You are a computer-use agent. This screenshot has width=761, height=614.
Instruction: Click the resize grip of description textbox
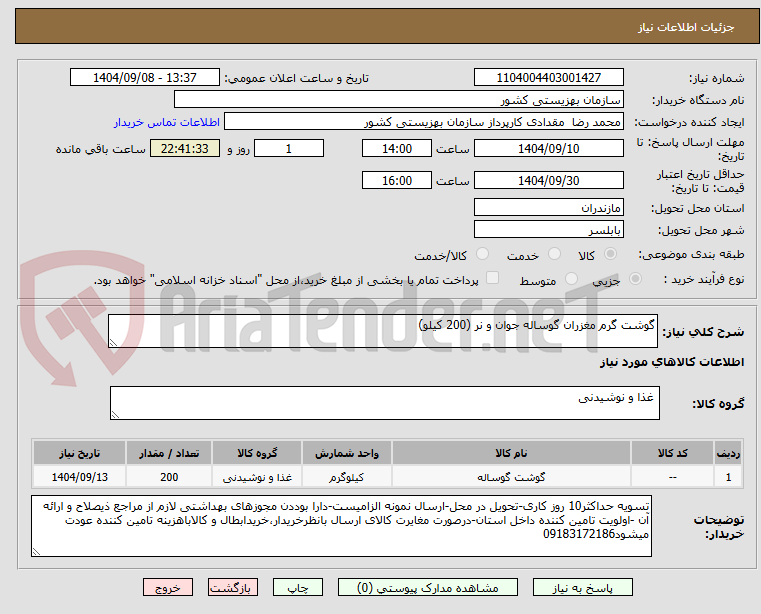click(114, 343)
